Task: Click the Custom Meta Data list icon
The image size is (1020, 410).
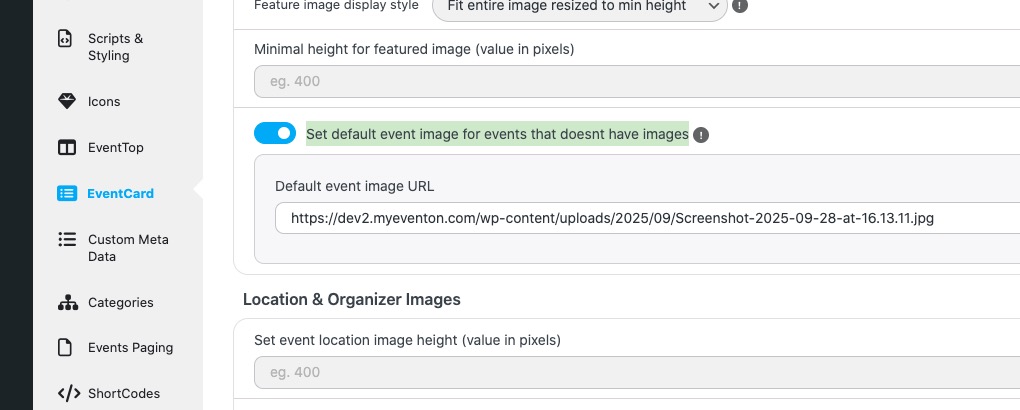Action: click(x=66, y=240)
